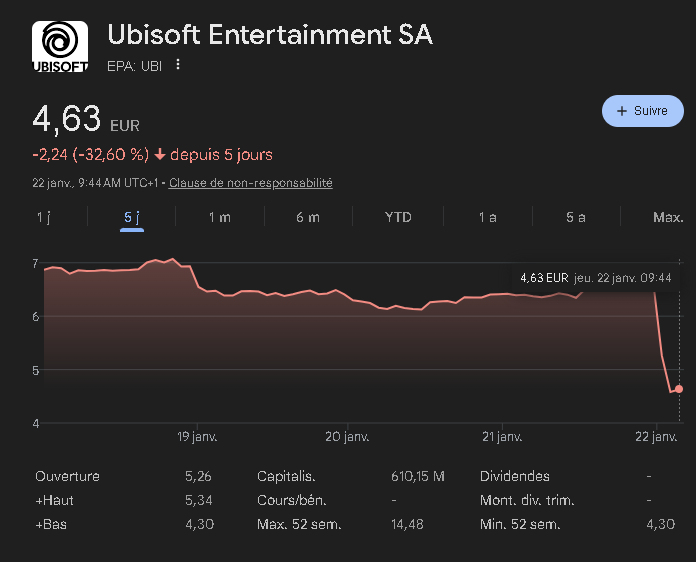Click the Capitalis. value 610,15 M
This screenshot has width=696, height=562.
(x=417, y=476)
